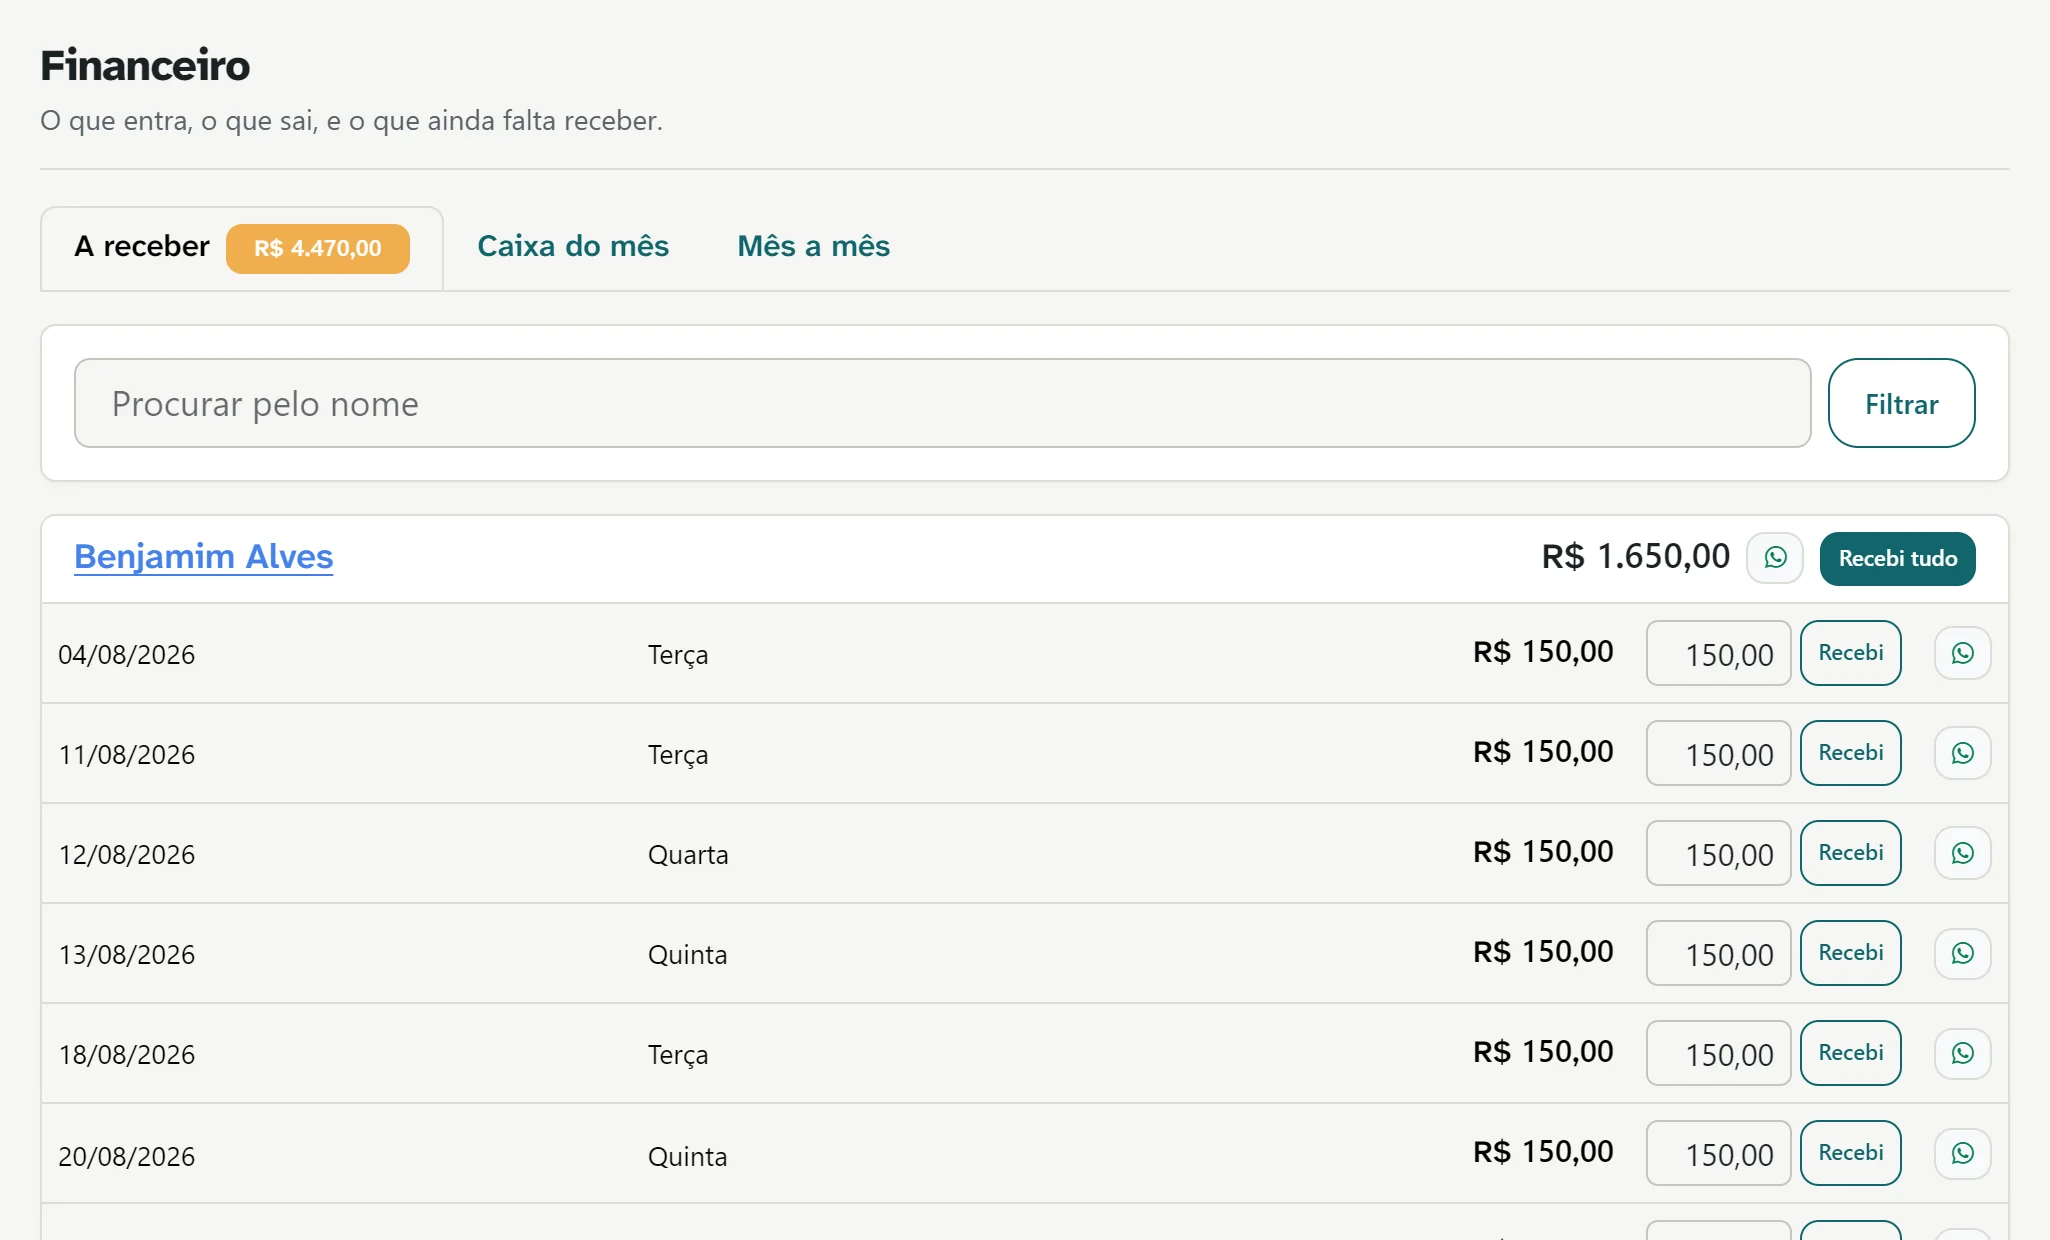
Task: Click Quinta in the 13/08/2026 row
Action: tap(687, 955)
